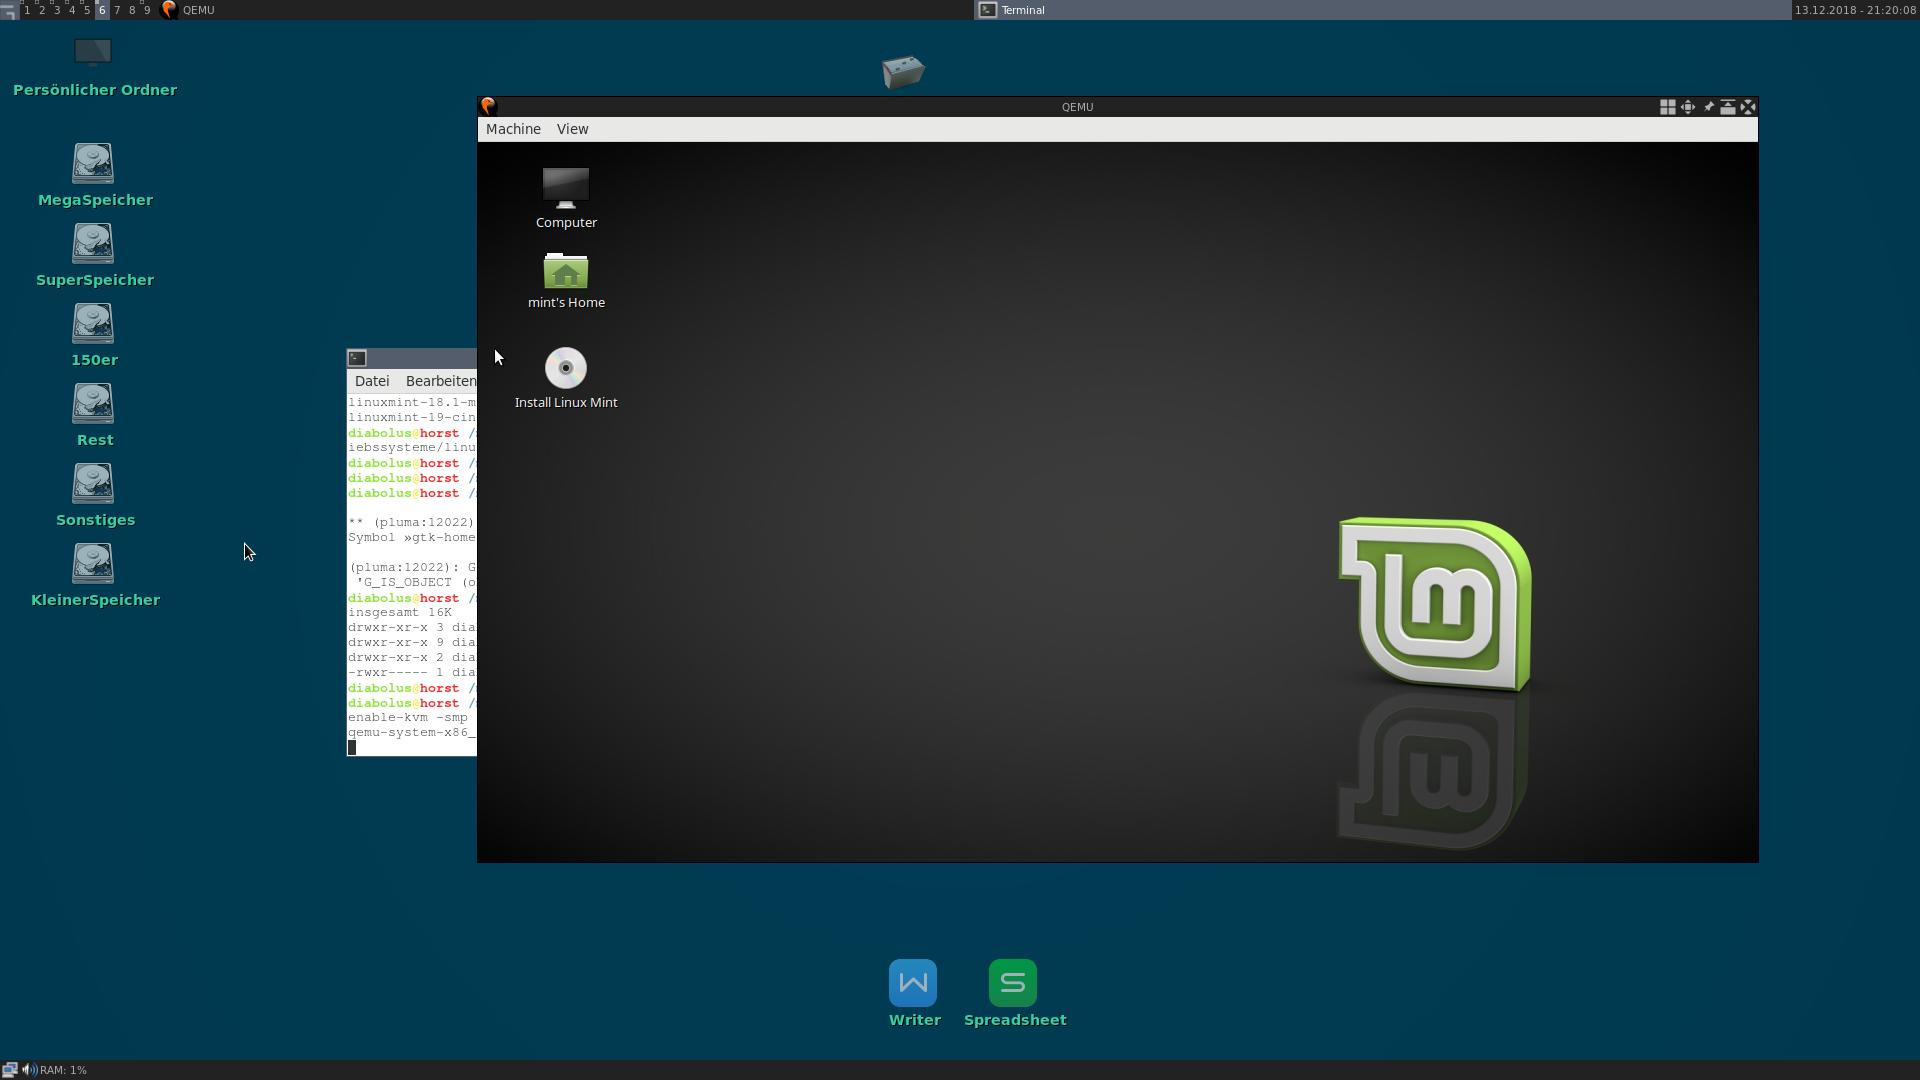Click the 'enable-kvm -smp' line in terminal
The height and width of the screenshot is (1080, 1920).
tap(408, 717)
